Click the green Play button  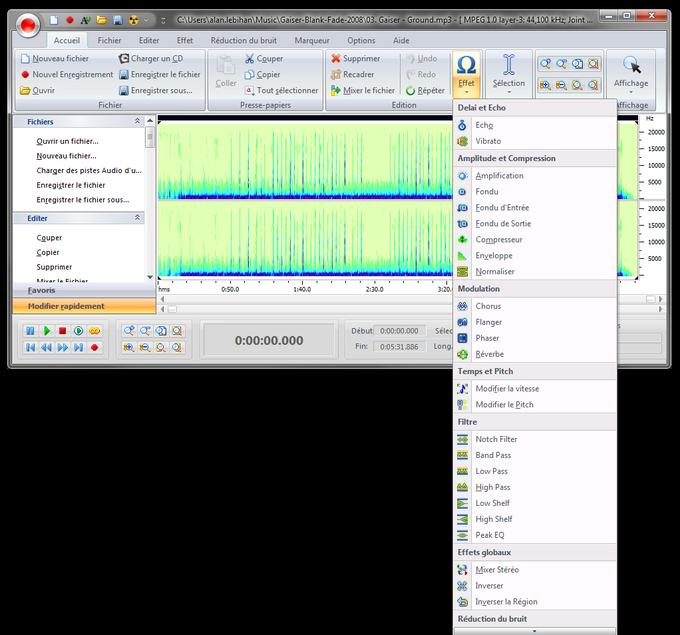(x=46, y=331)
